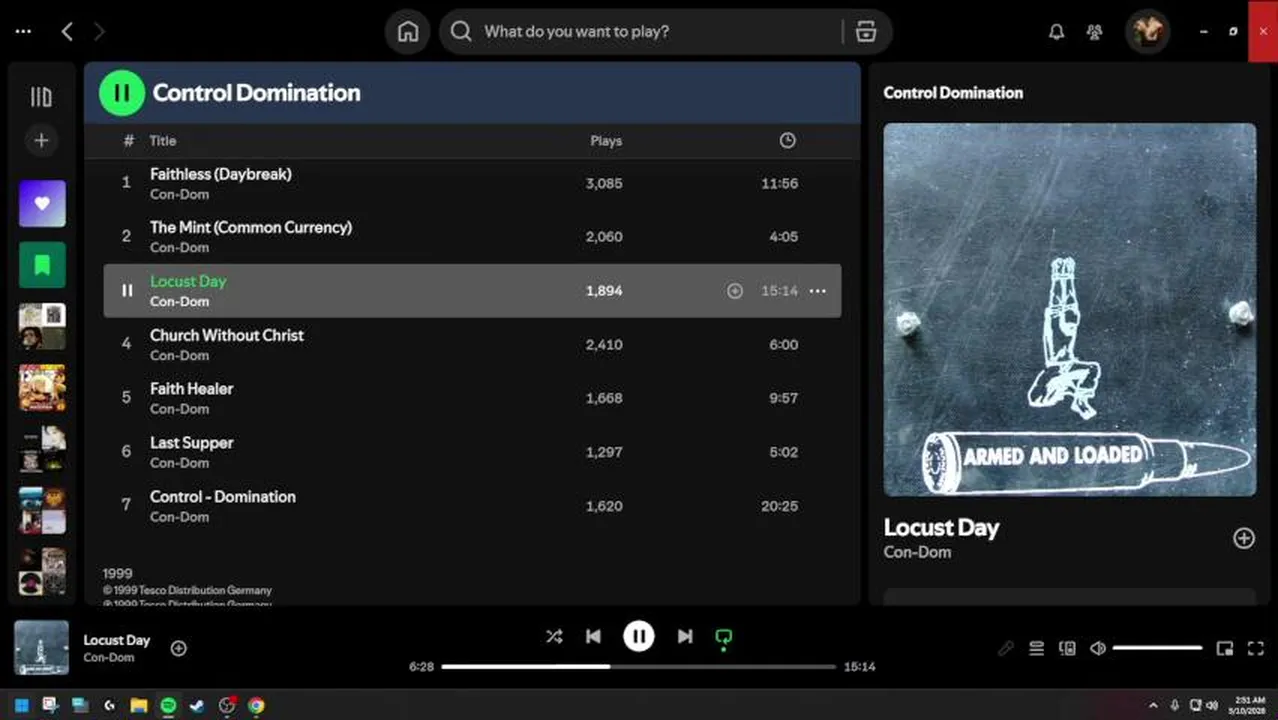Viewport: 1278px width, 720px height.
Task: Open Liked Songs in sidebar
Action: [42, 204]
